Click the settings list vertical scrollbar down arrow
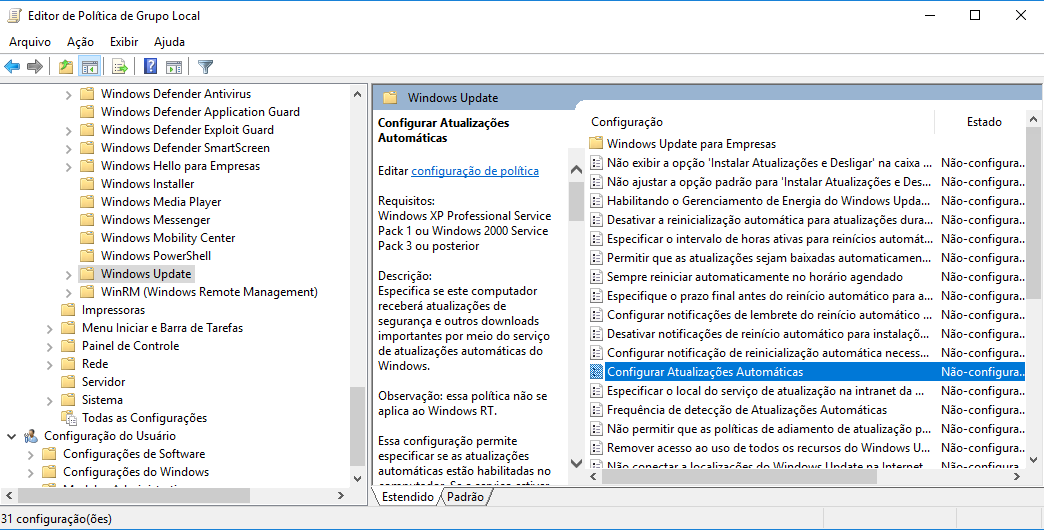The height and width of the screenshot is (530, 1044). (x=1033, y=459)
